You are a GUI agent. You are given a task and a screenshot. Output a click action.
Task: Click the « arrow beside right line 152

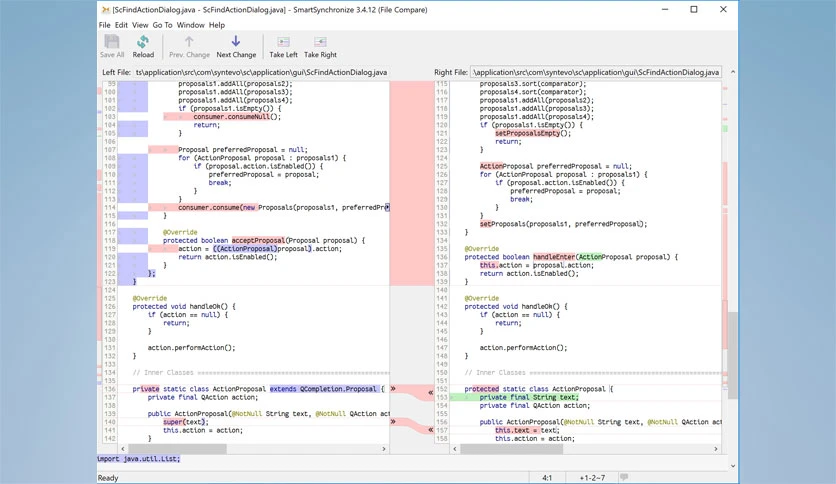click(x=430, y=392)
